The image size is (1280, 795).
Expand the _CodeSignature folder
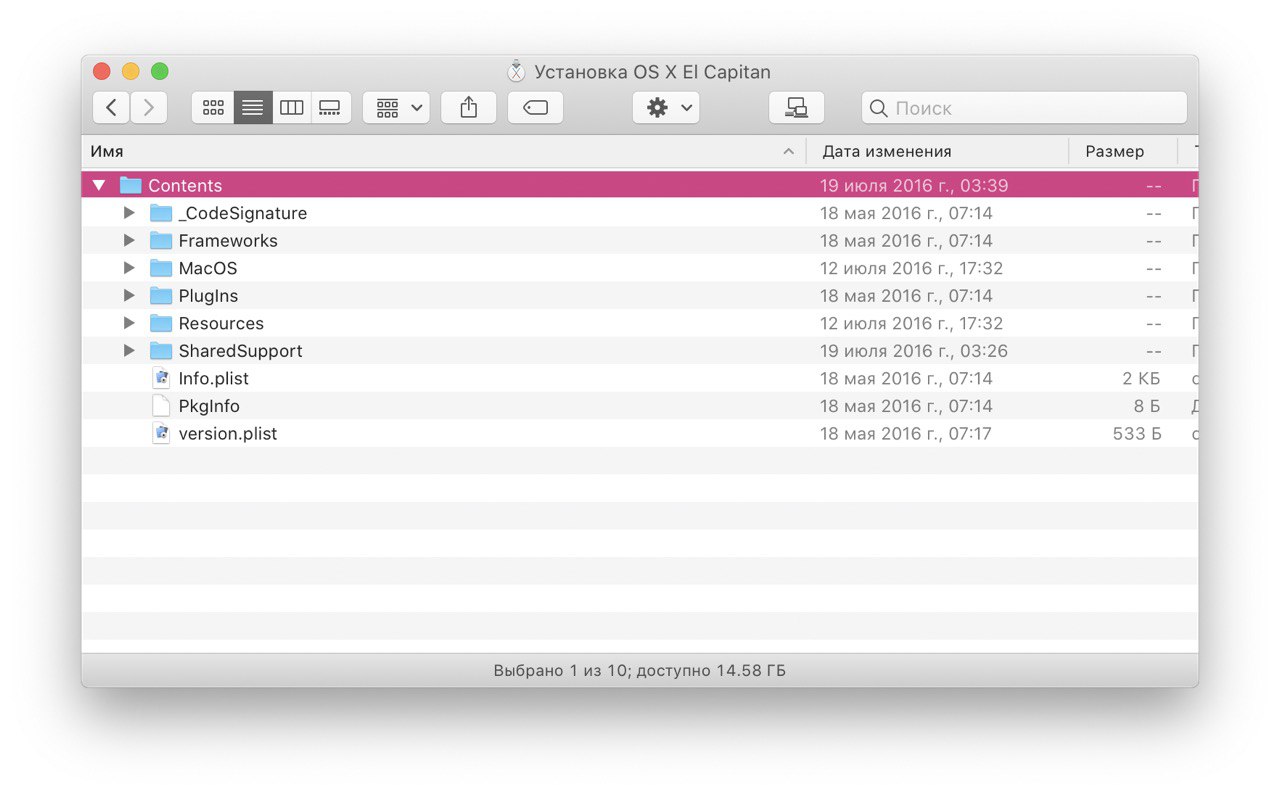point(129,213)
